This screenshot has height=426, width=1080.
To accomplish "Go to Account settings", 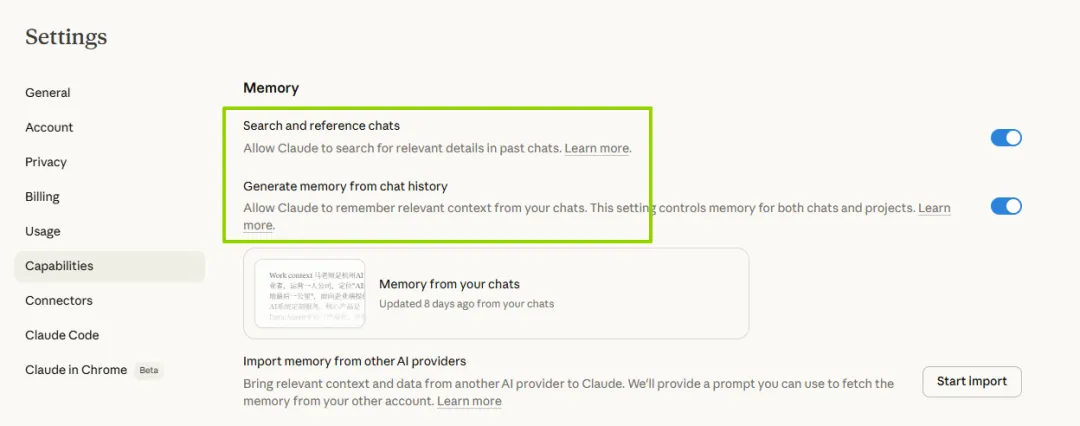I will click(49, 127).
